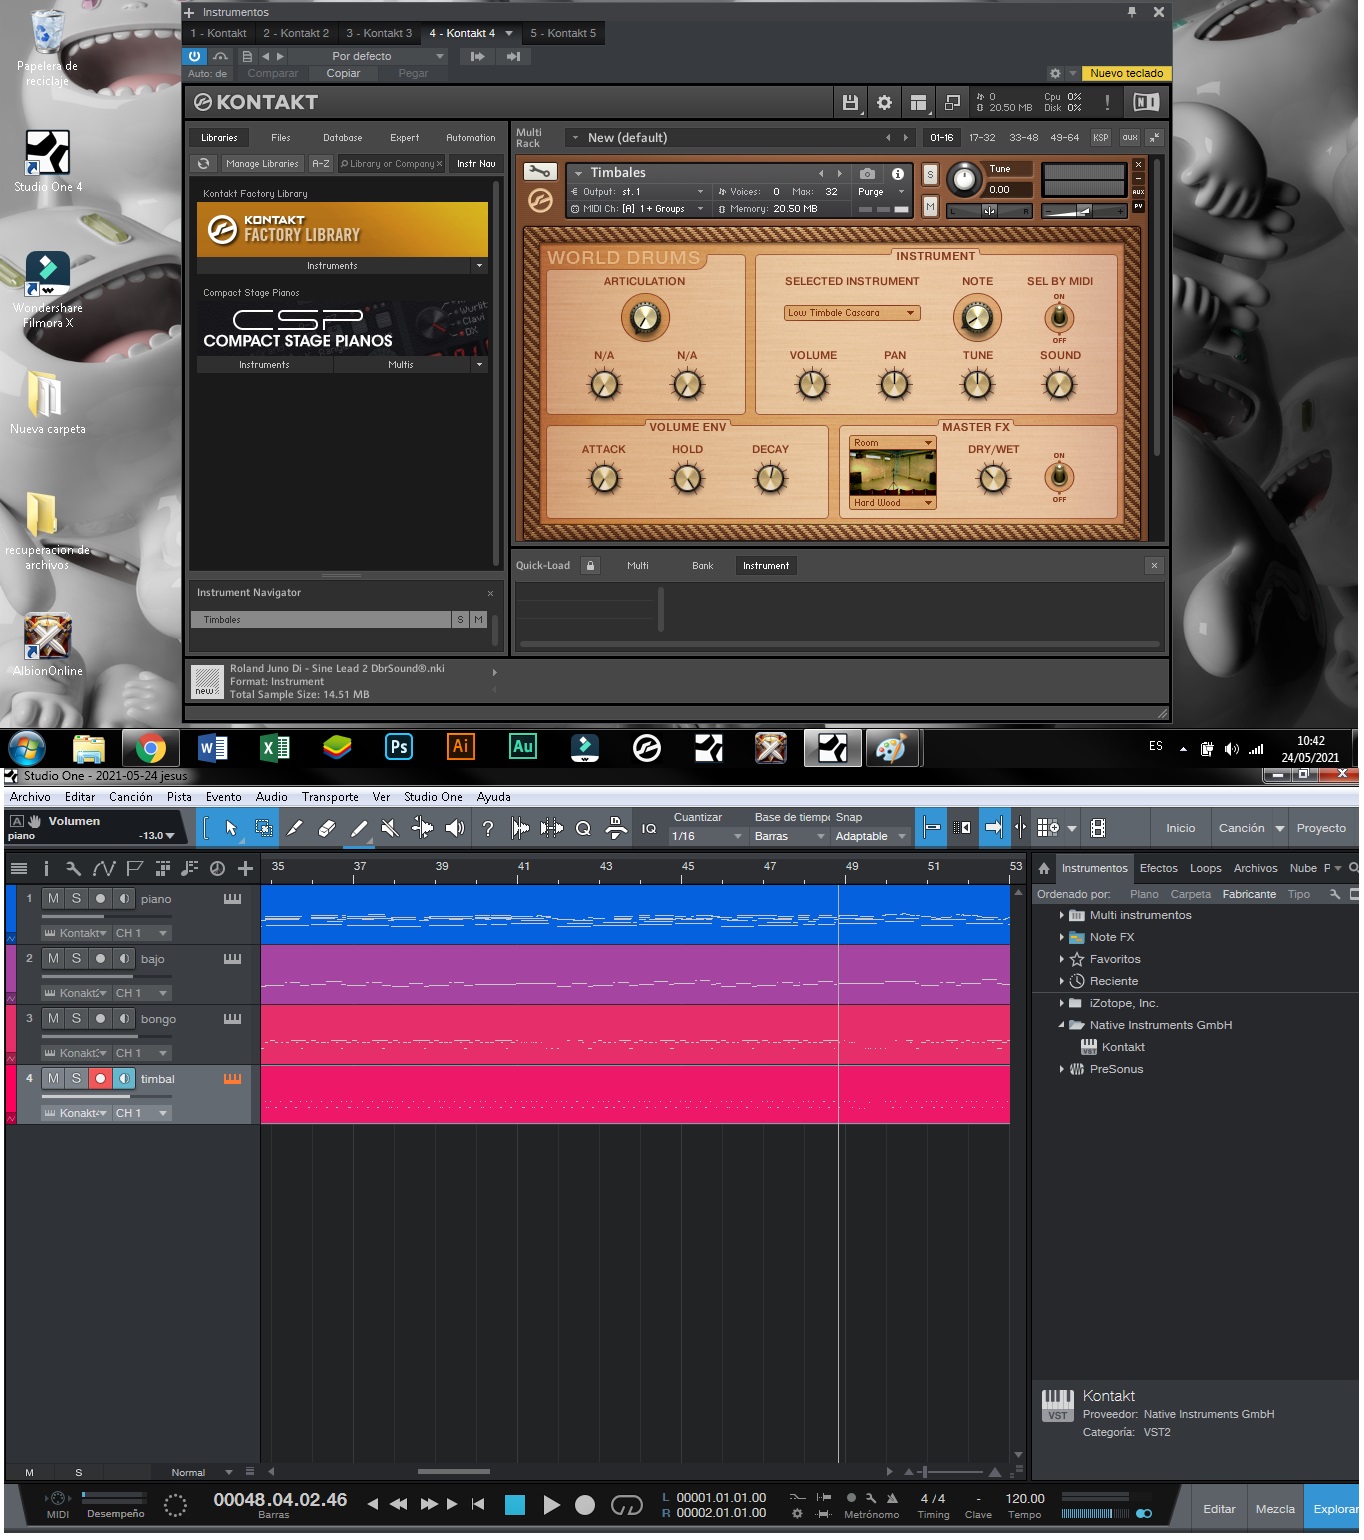Image resolution: width=1364 pixels, height=1540 pixels.
Task: Toggle Timbales mute M button
Action: pos(931,207)
